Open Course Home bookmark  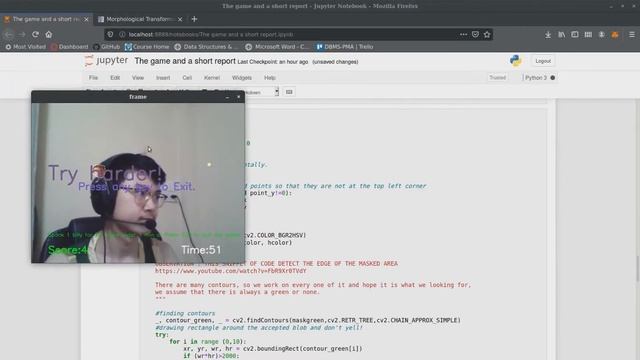[147, 47]
